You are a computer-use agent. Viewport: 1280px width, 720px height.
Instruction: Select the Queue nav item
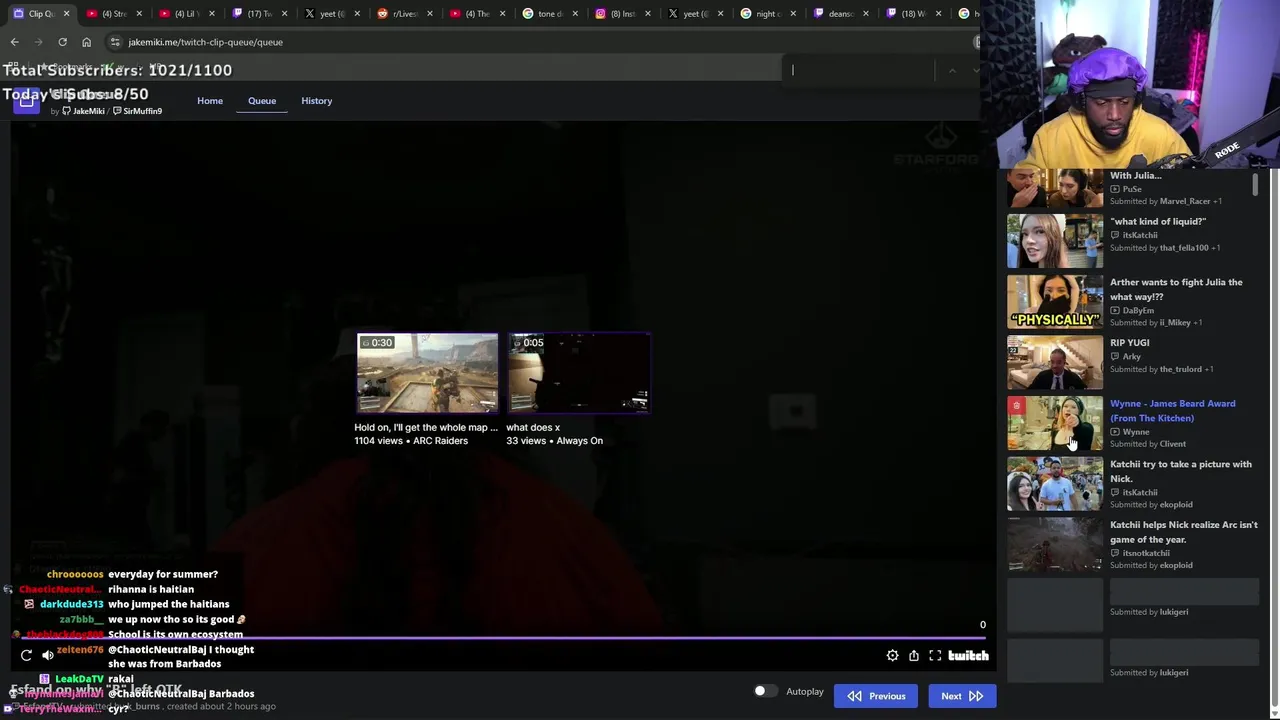[x=262, y=101]
